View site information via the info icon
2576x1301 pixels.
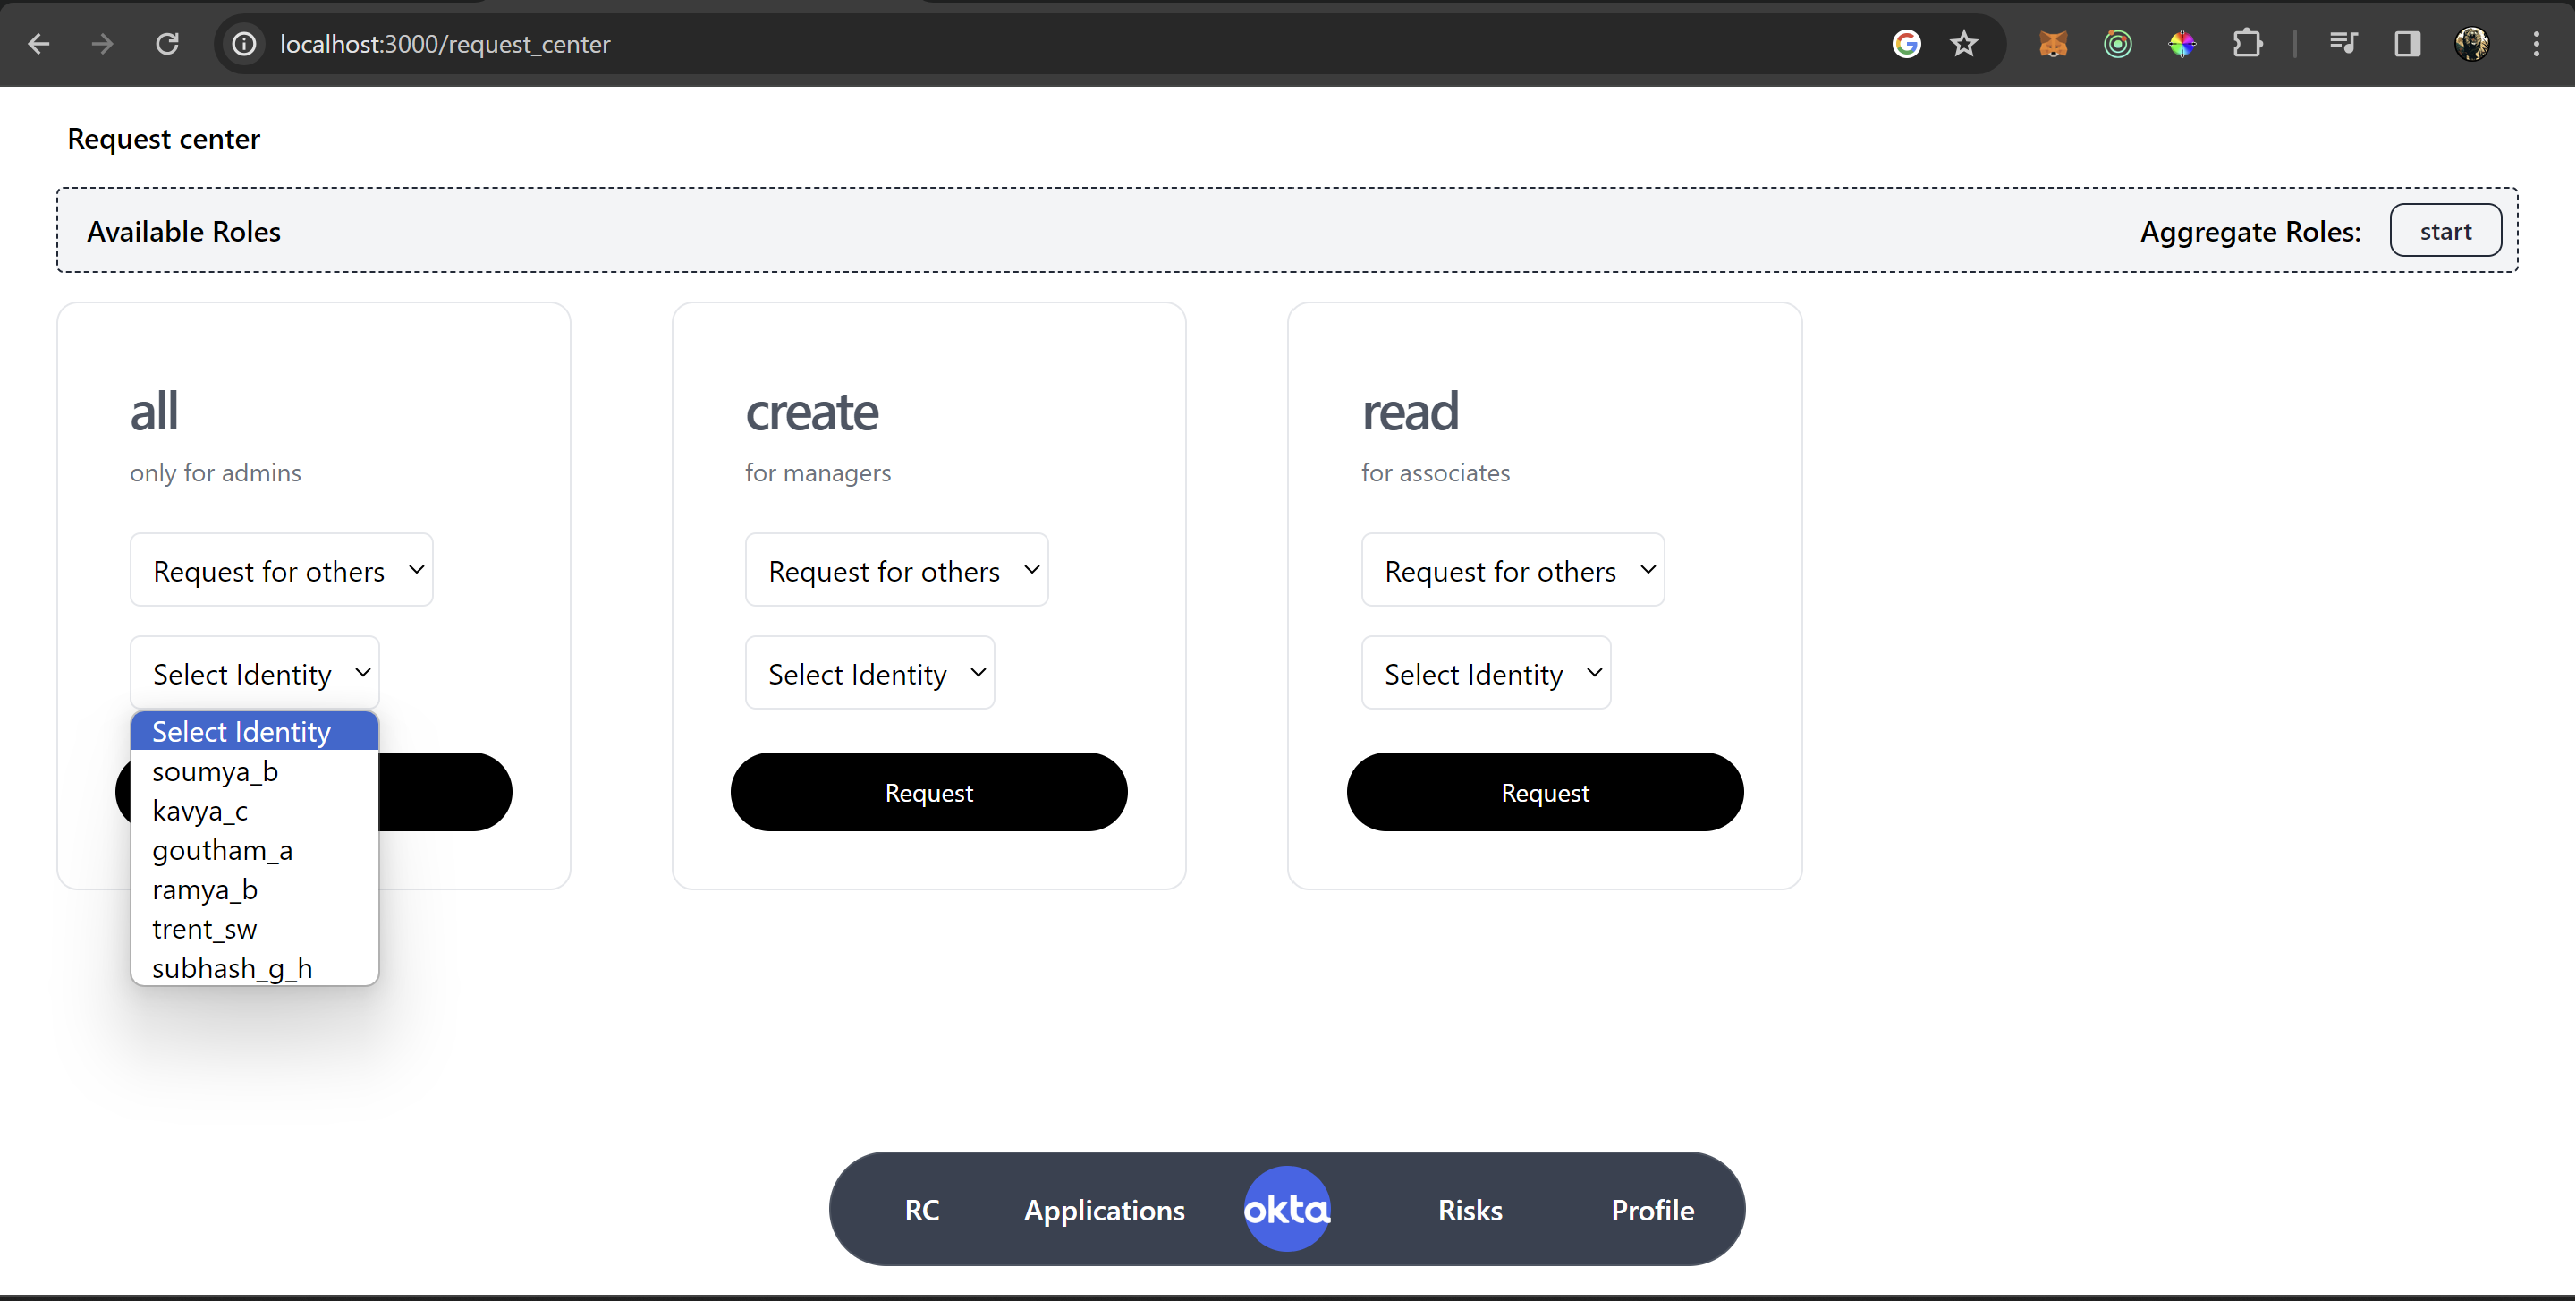click(243, 43)
